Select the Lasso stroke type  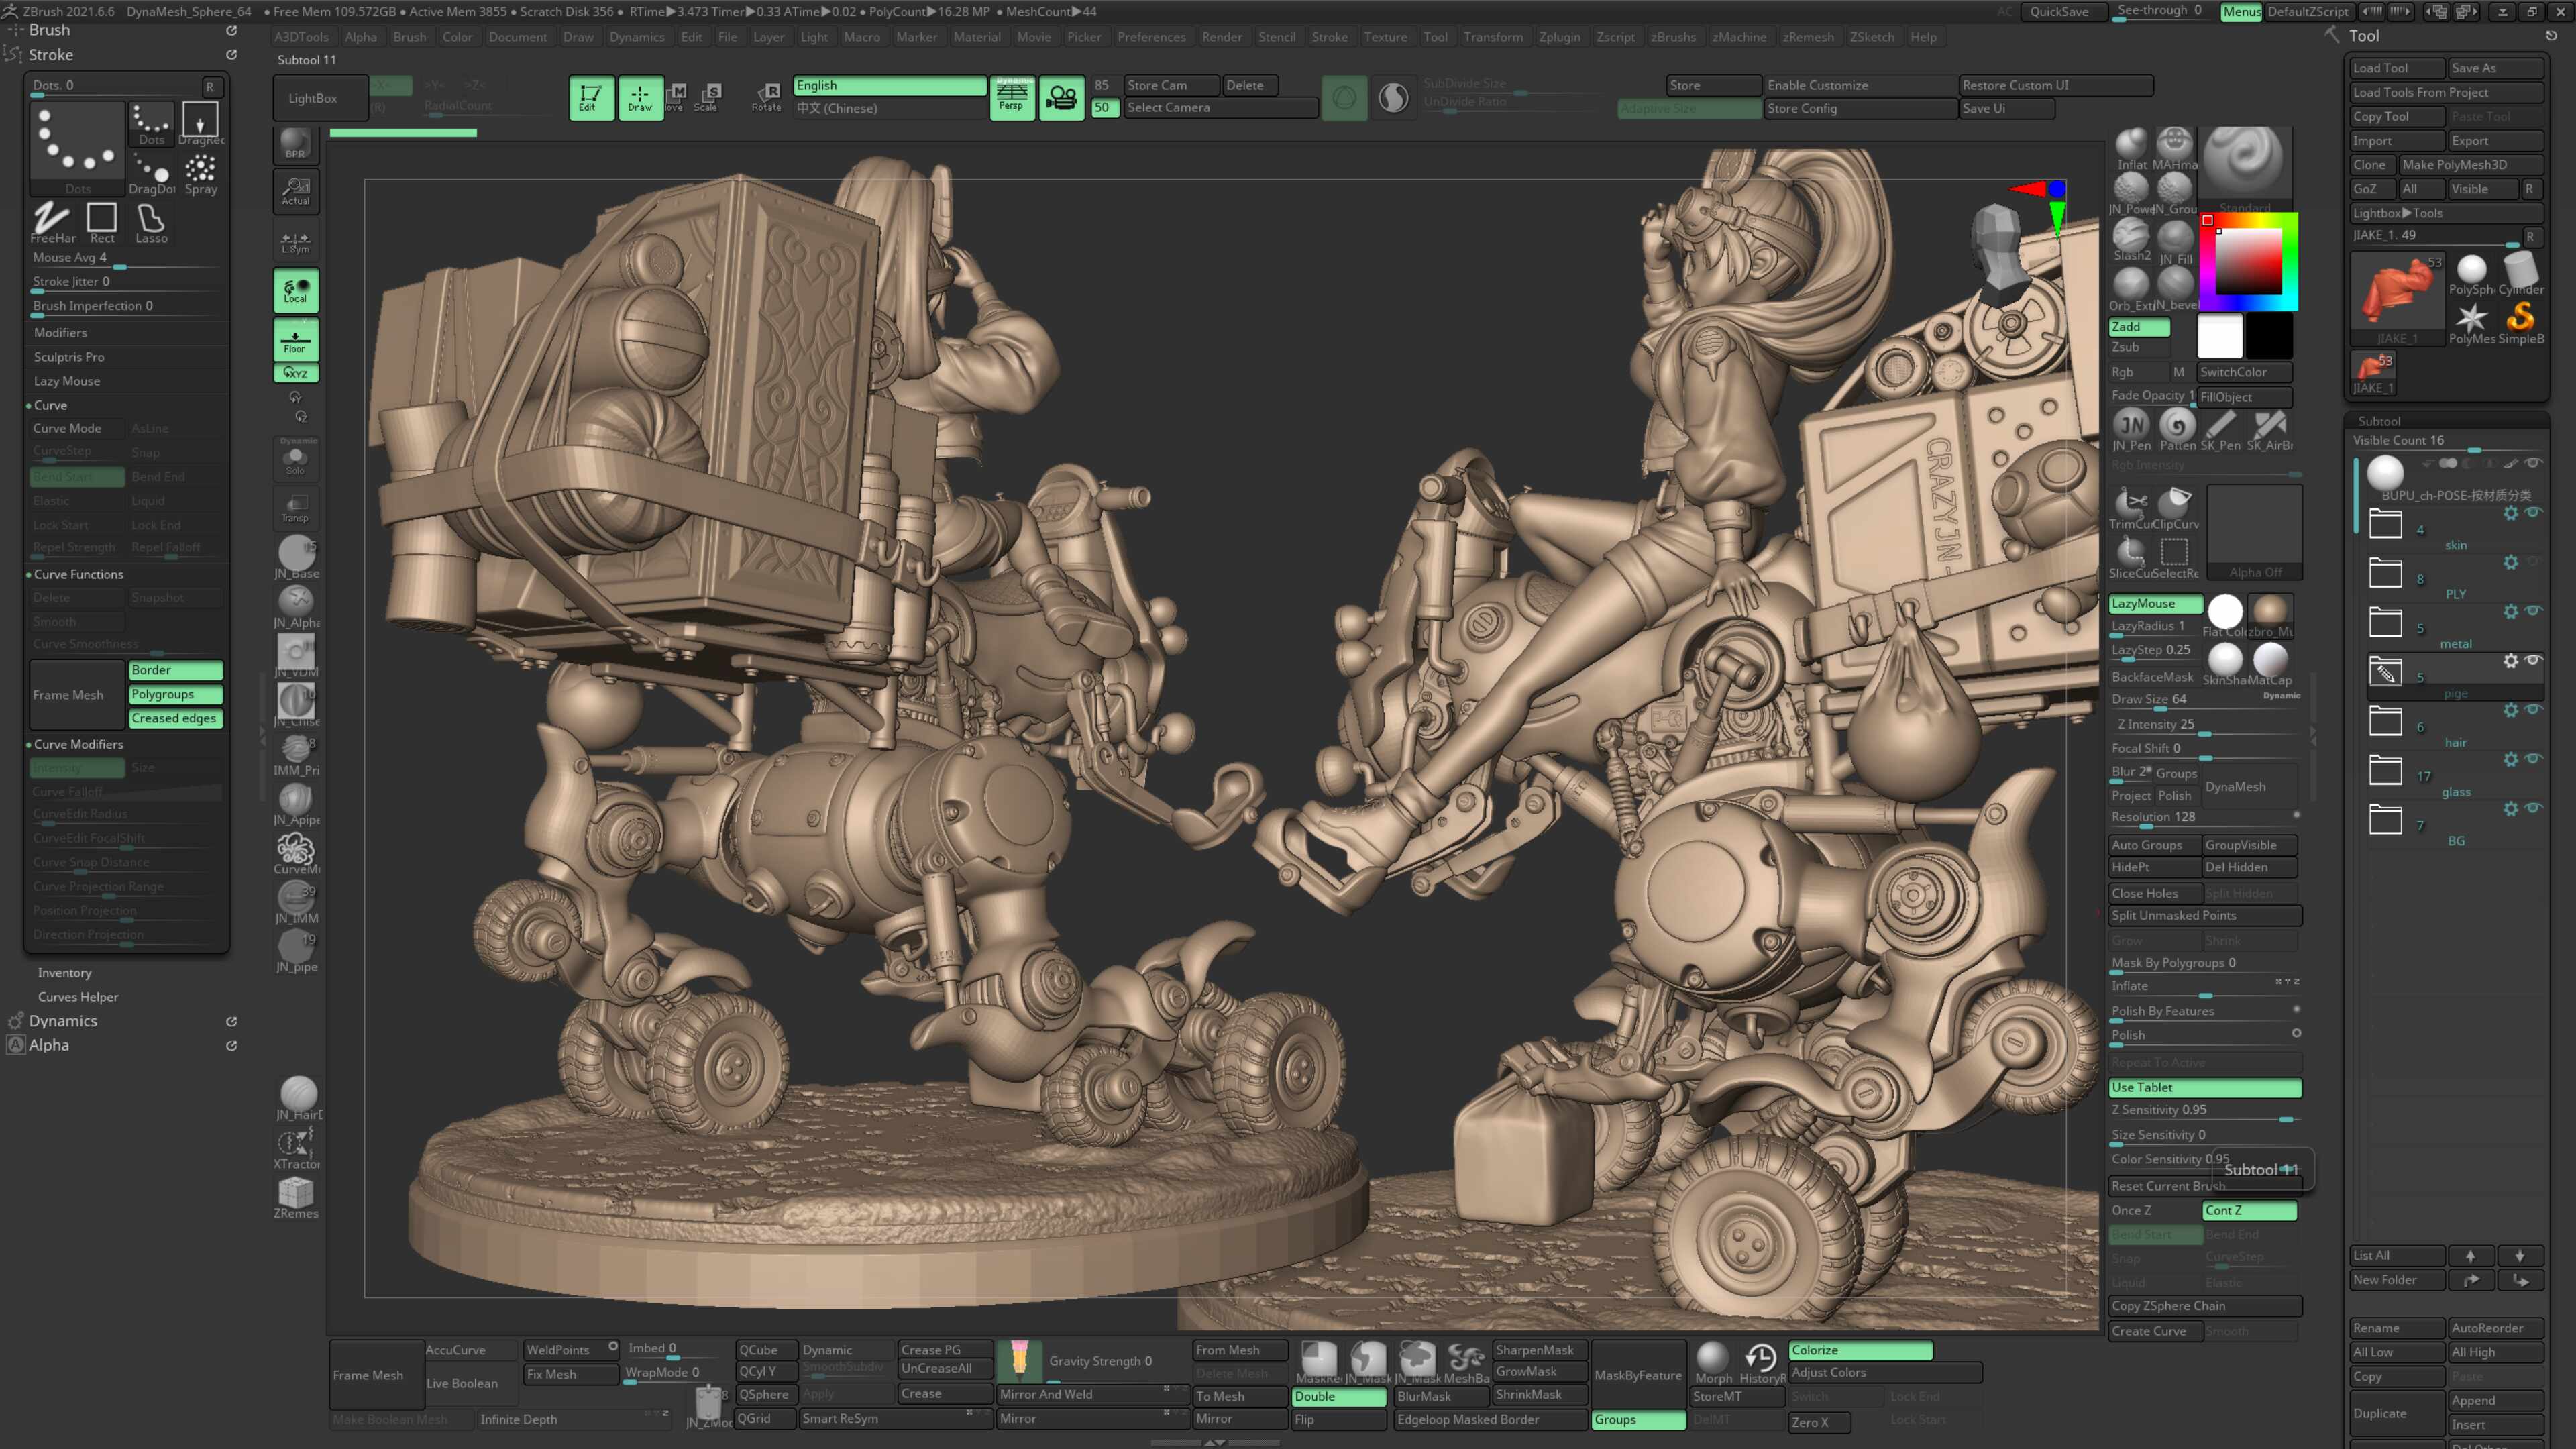(151, 222)
